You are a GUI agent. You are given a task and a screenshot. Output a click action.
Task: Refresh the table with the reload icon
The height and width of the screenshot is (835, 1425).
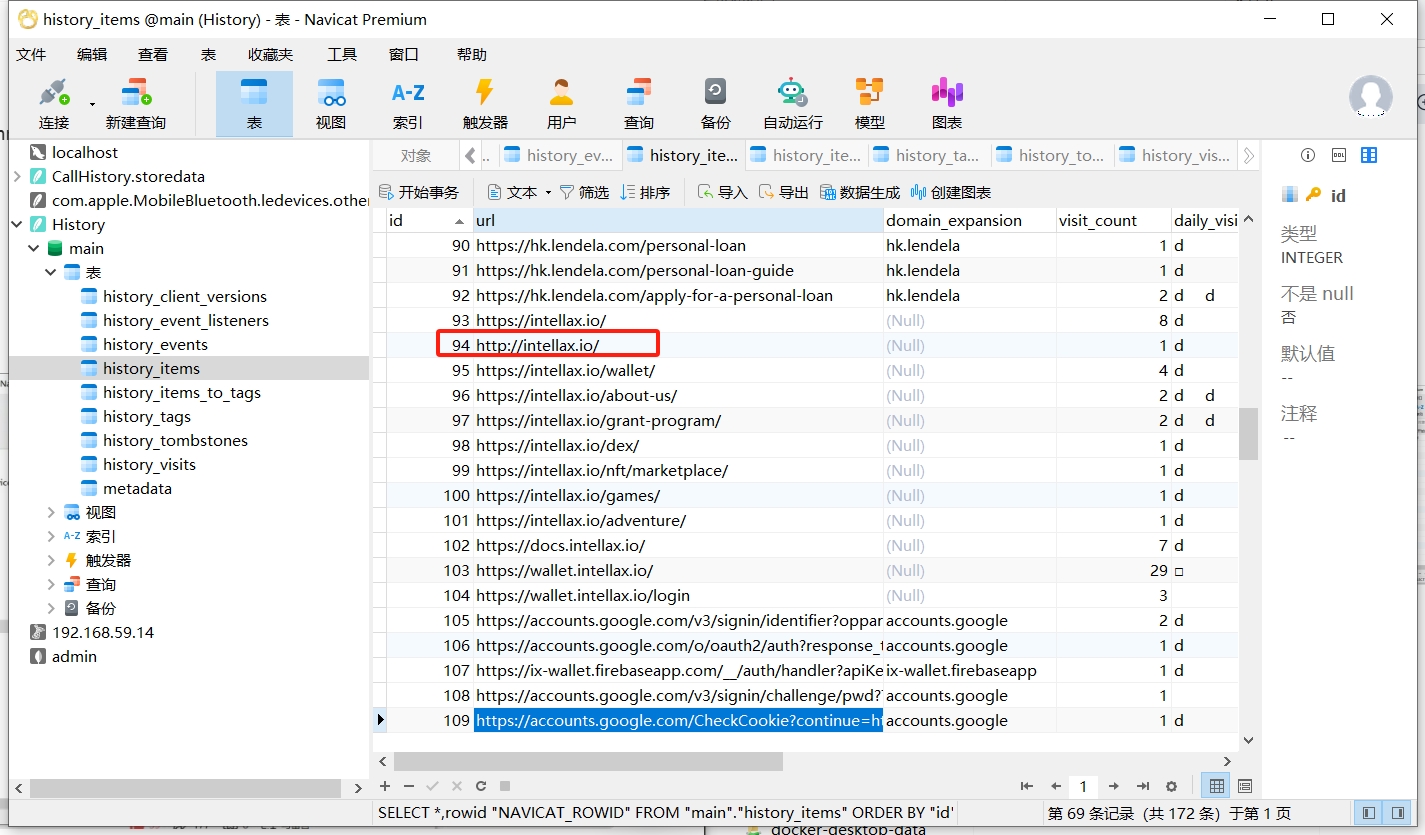[481, 787]
